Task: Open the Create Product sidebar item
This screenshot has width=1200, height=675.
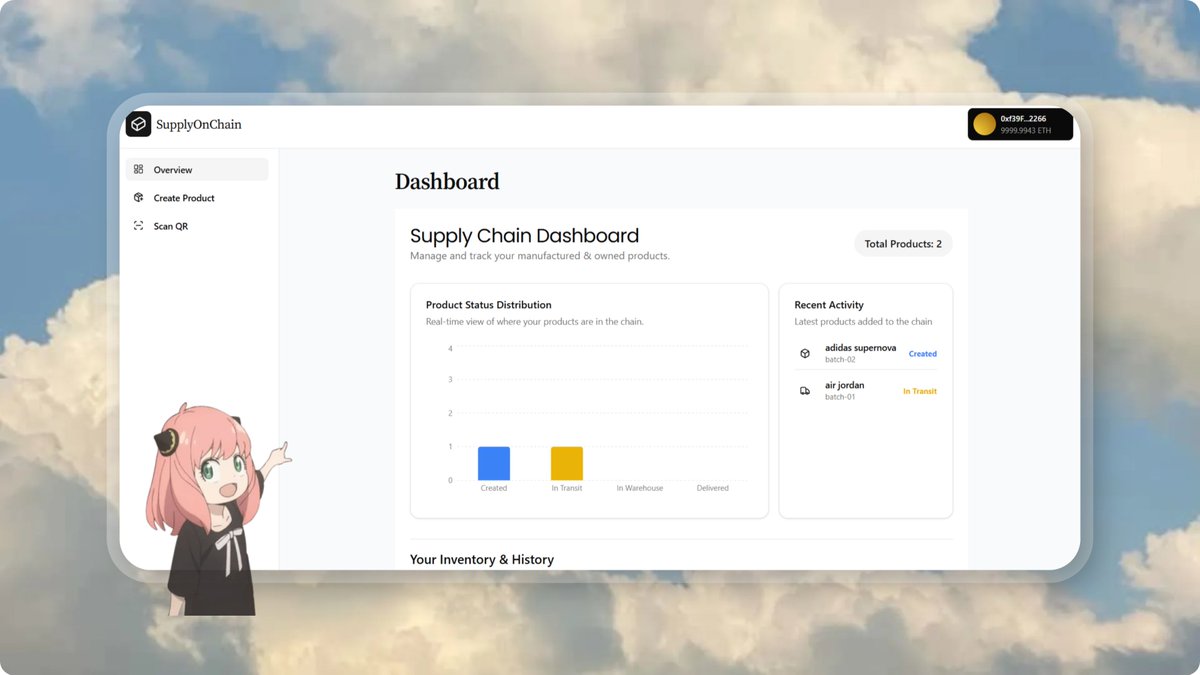Action: click(x=197, y=198)
